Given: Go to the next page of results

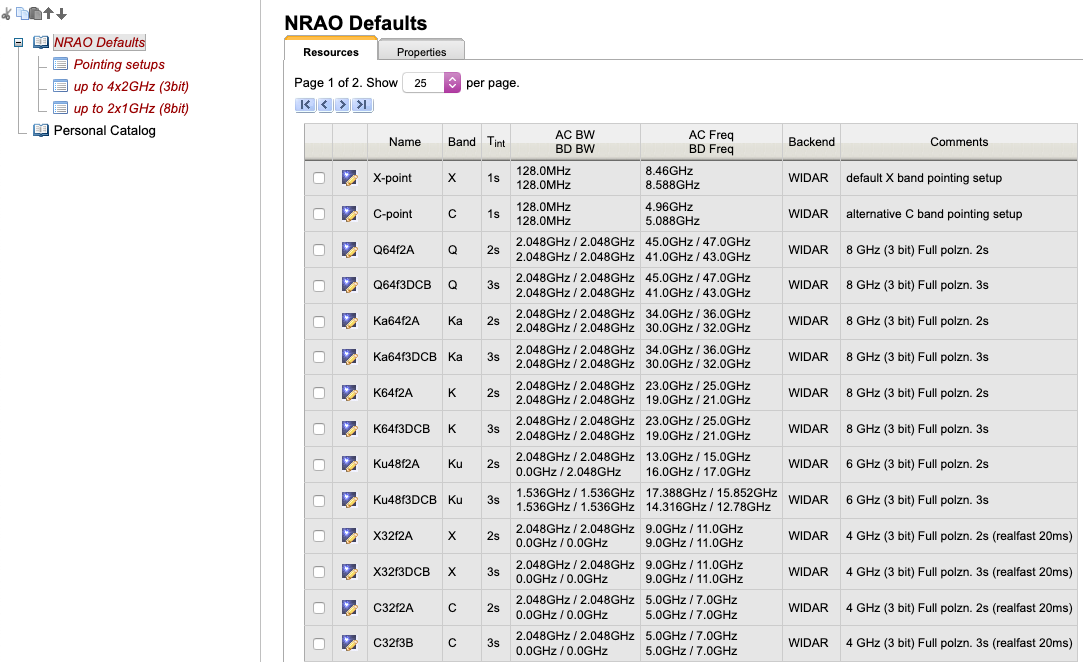Looking at the screenshot, I should [x=343, y=105].
